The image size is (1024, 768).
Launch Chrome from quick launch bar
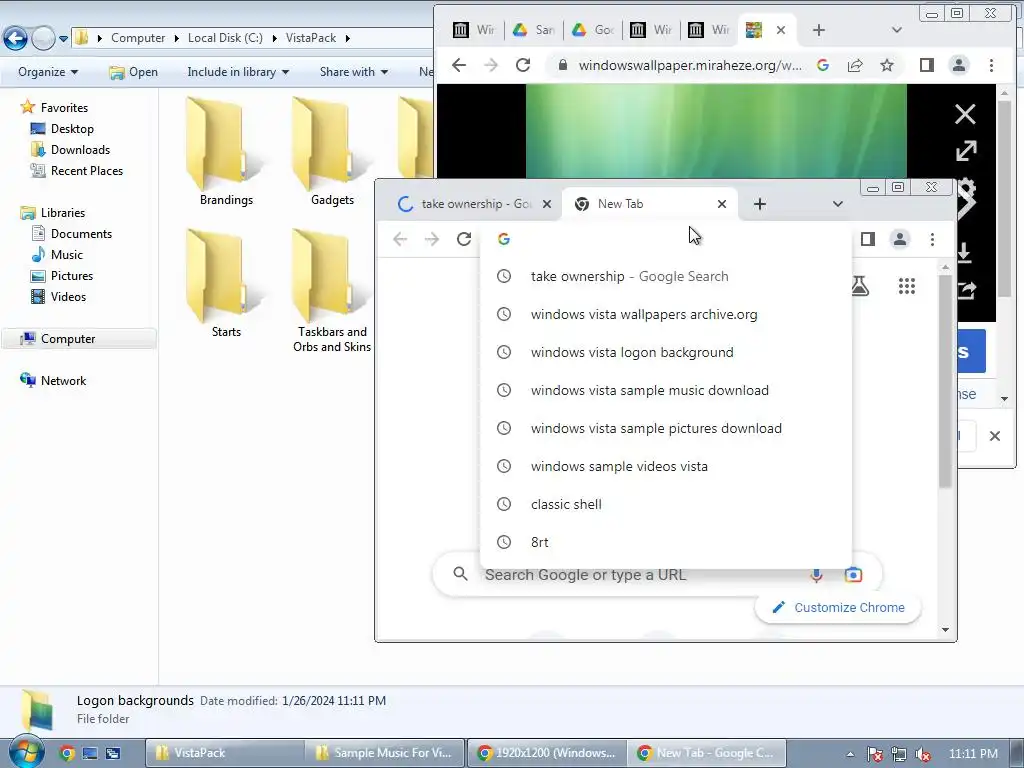67,753
